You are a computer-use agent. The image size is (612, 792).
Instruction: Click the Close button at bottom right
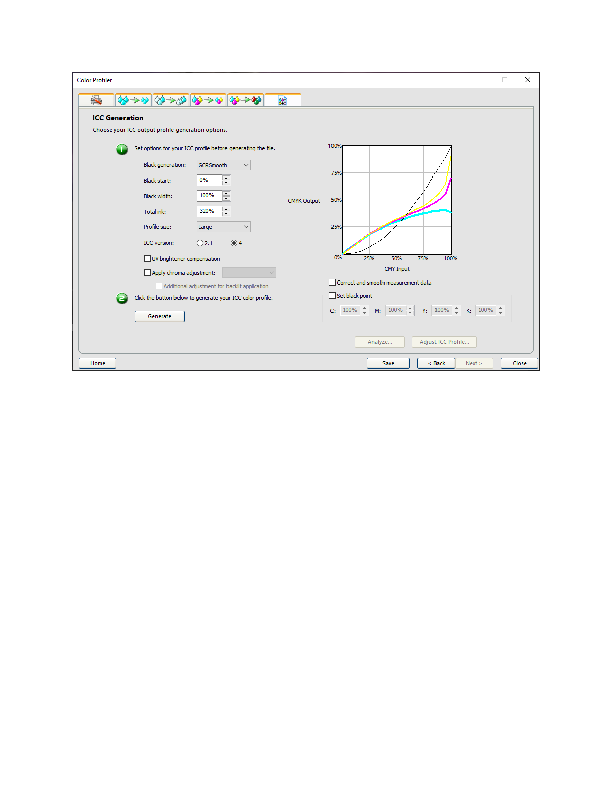click(519, 363)
